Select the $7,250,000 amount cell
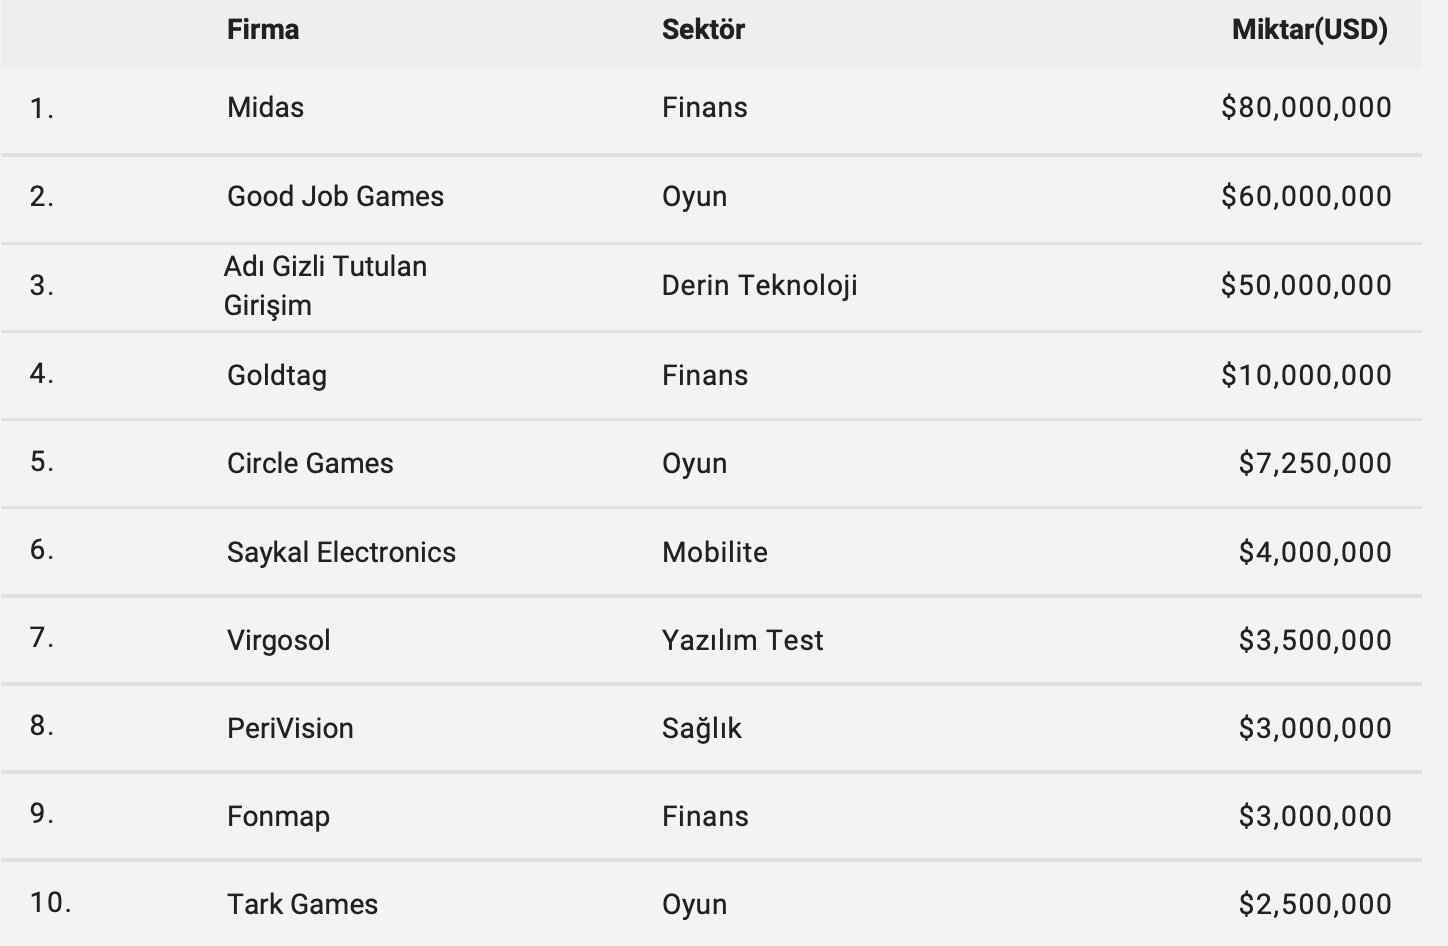 (1314, 464)
